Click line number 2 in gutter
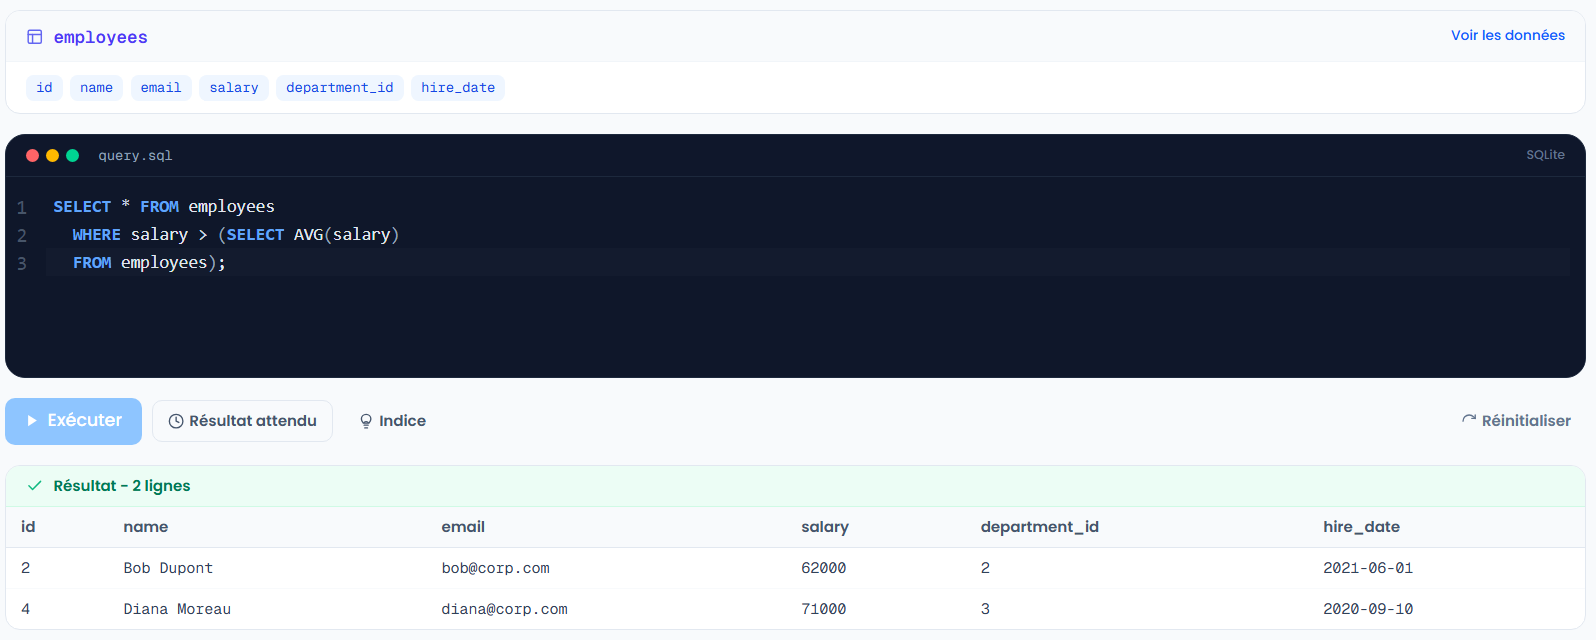Viewport: 1596px width, 640px height. (22, 236)
